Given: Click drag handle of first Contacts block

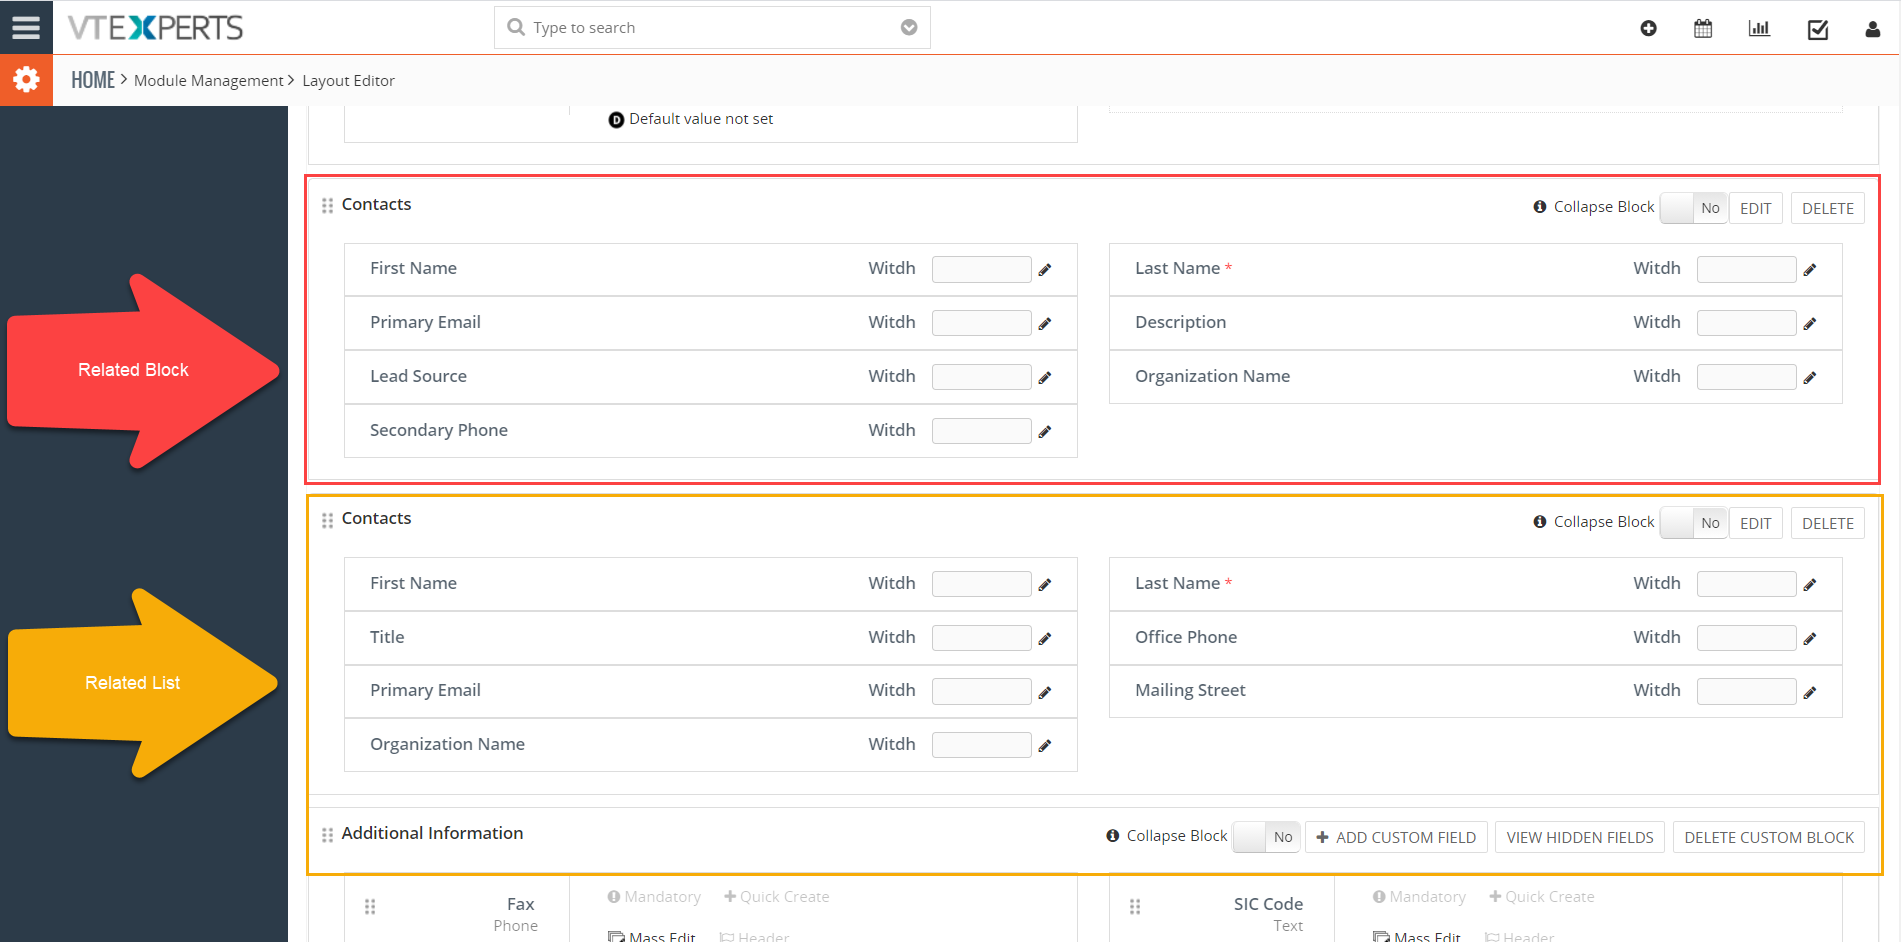Looking at the screenshot, I should tap(327, 205).
